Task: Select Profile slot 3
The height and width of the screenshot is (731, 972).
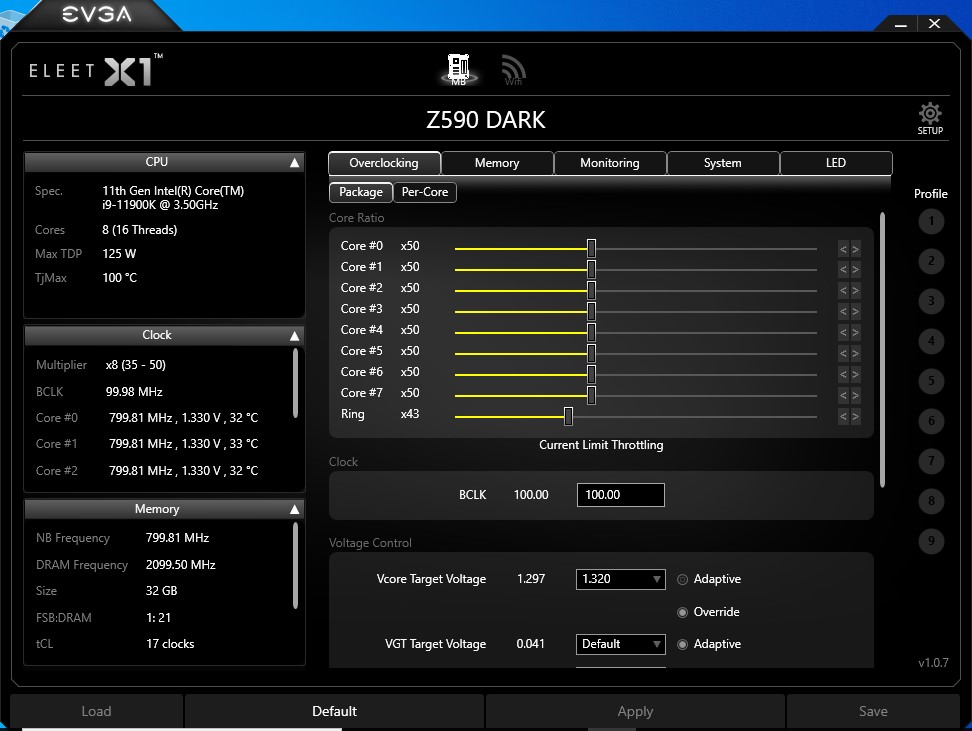Action: 930,301
